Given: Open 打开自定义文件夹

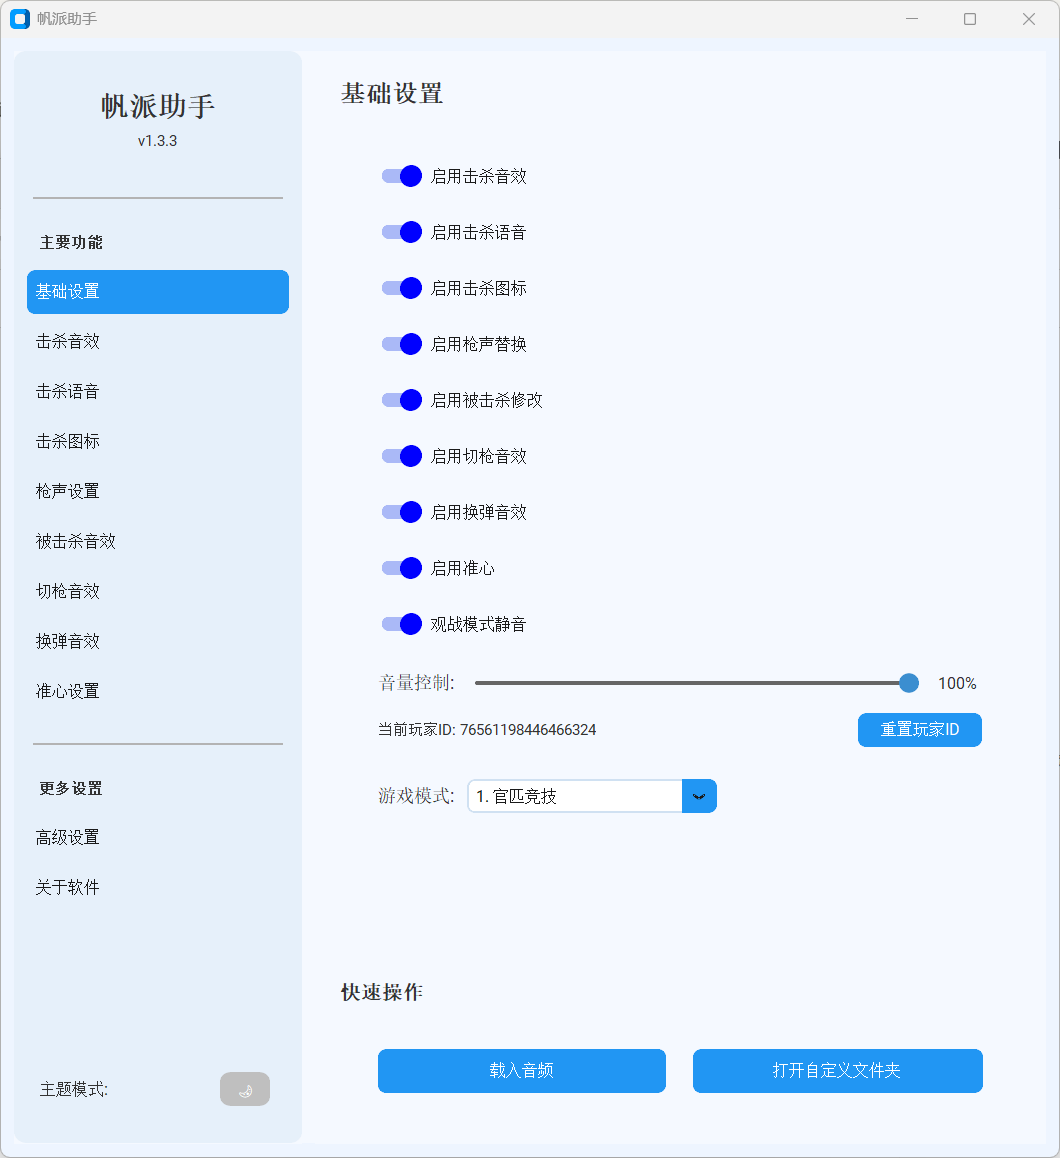Looking at the screenshot, I should point(838,1071).
